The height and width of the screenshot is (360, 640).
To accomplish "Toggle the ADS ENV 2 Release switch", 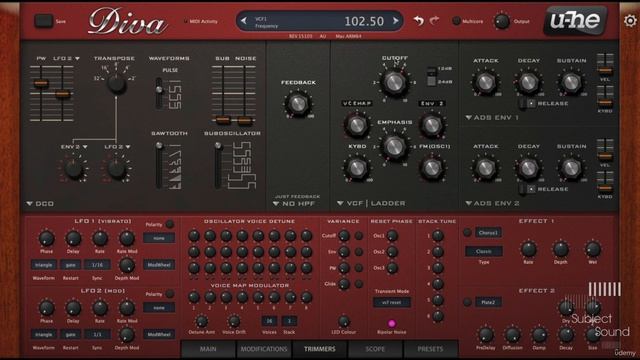I will (527, 189).
